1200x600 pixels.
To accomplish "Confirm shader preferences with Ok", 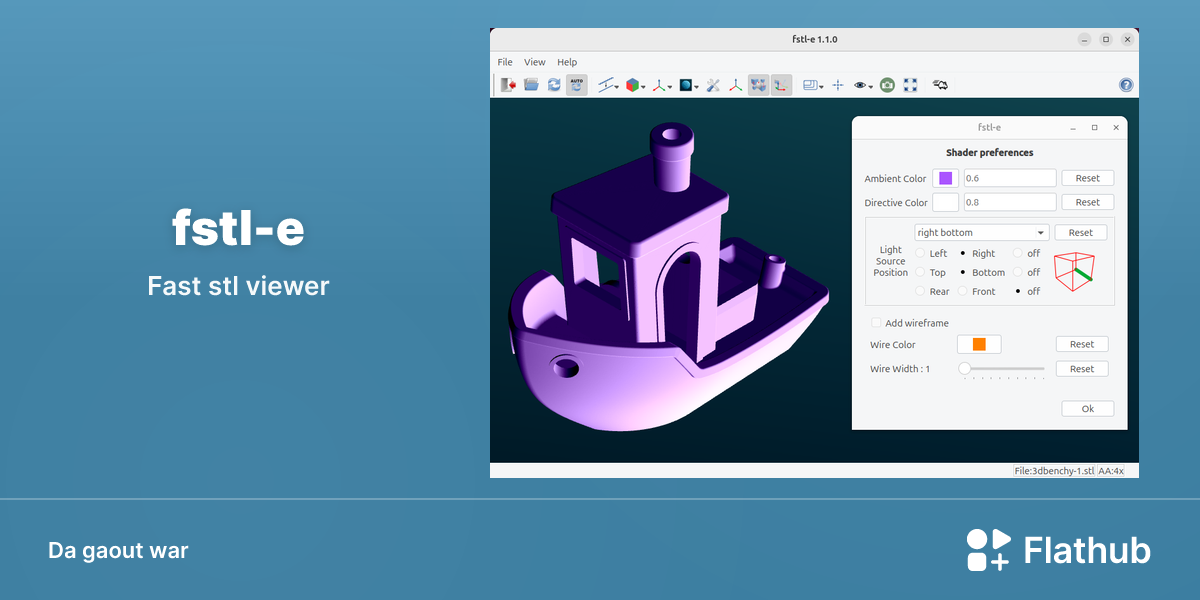I will 1088,409.
